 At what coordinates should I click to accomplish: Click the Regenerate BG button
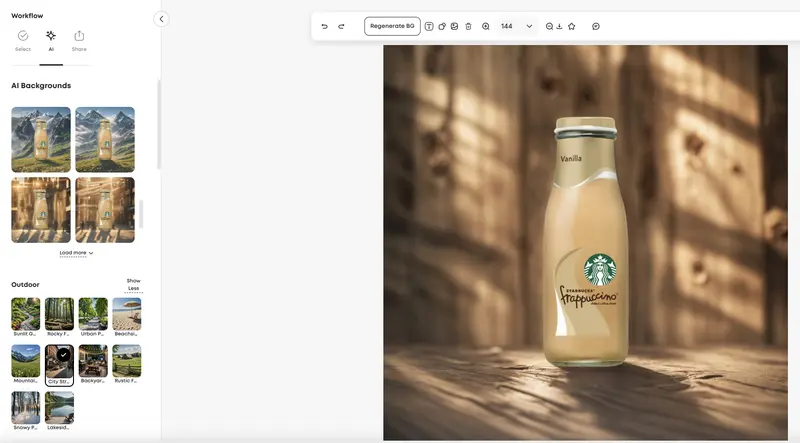(x=392, y=26)
